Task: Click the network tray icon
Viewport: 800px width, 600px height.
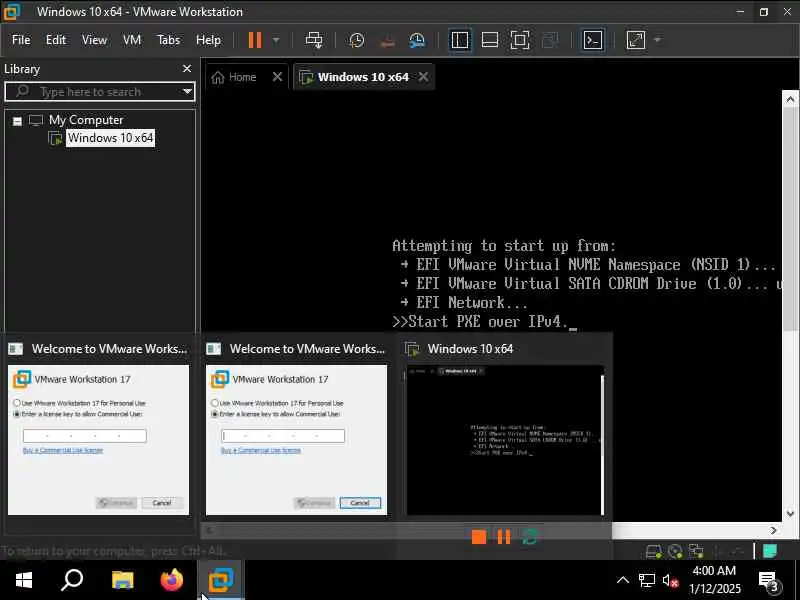Action: pos(647,580)
